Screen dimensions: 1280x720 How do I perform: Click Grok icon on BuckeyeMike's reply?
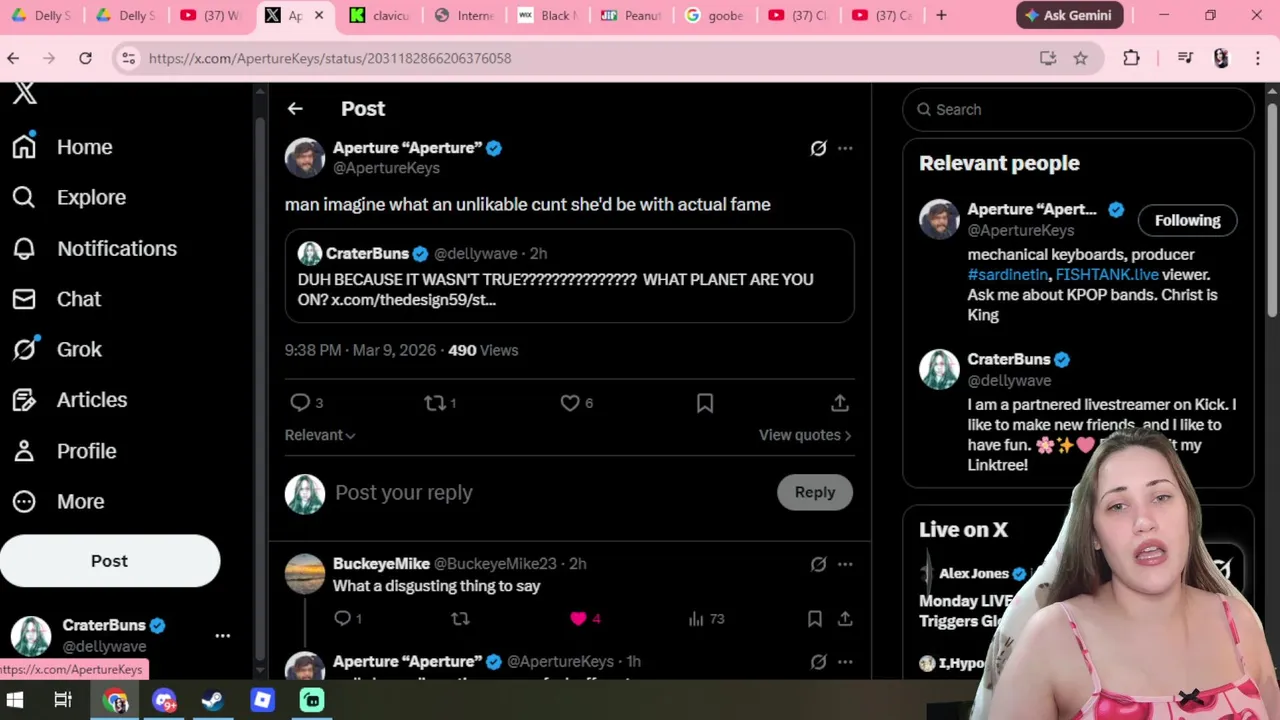[818, 564]
